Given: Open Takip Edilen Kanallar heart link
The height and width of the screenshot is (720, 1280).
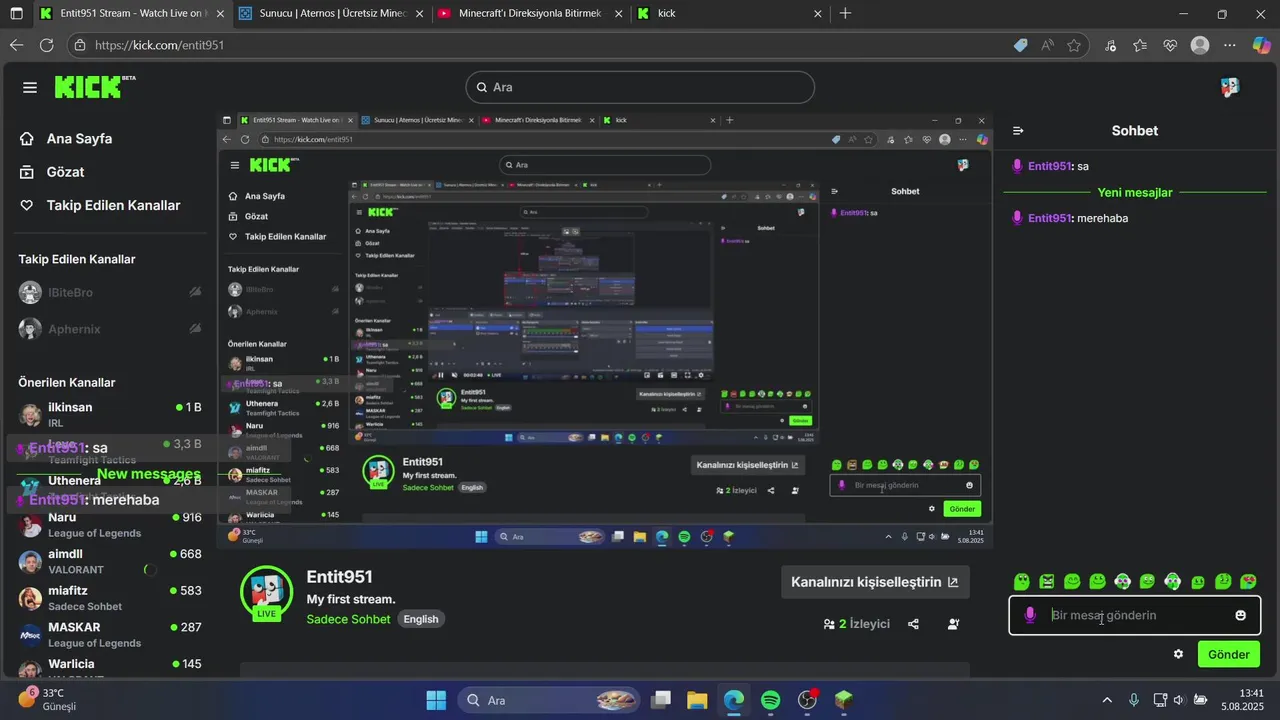Looking at the screenshot, I should (x=100, y=205).
